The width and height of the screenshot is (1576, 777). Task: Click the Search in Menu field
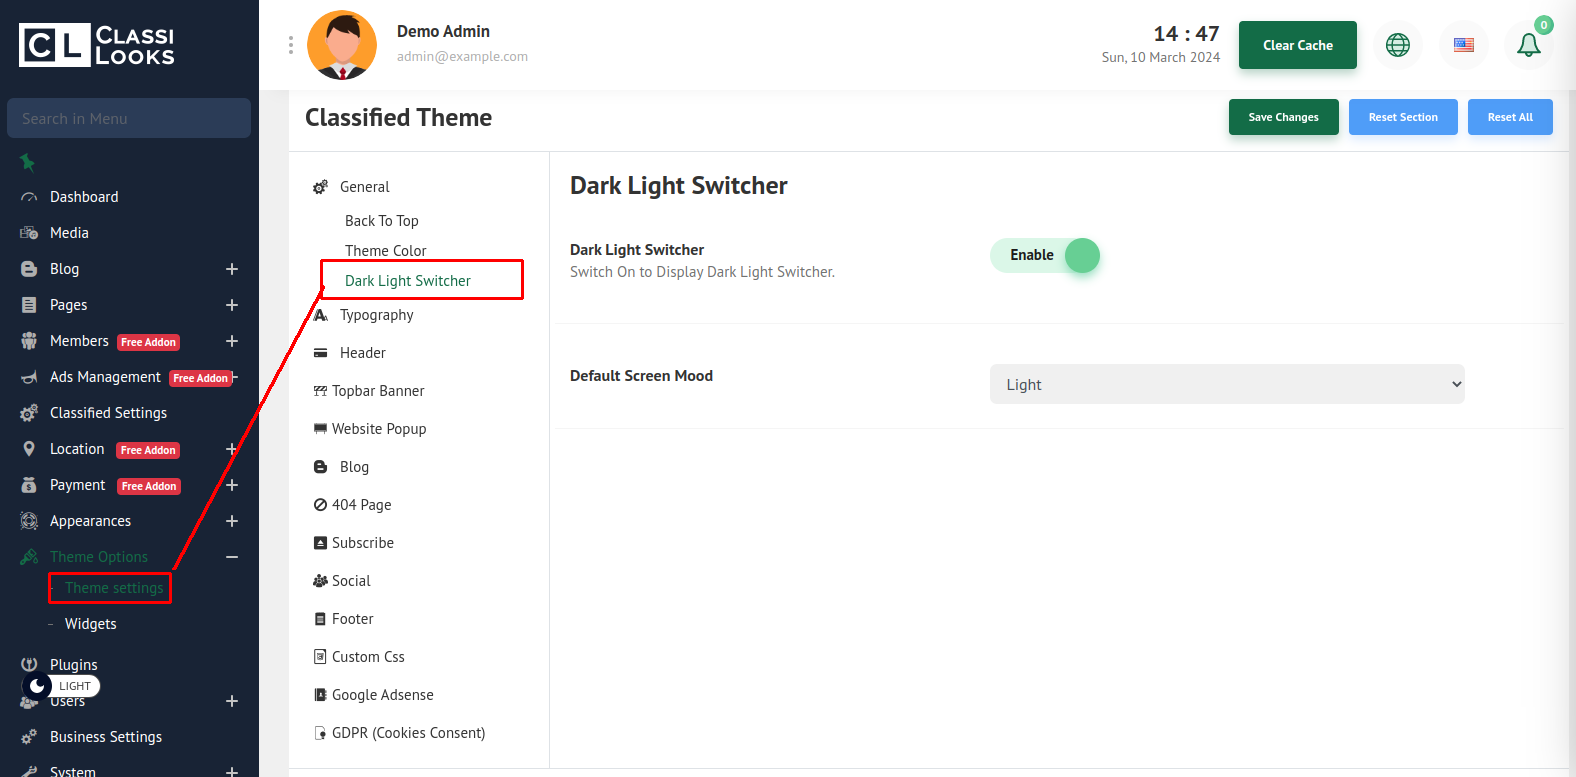tap(129, 118)
